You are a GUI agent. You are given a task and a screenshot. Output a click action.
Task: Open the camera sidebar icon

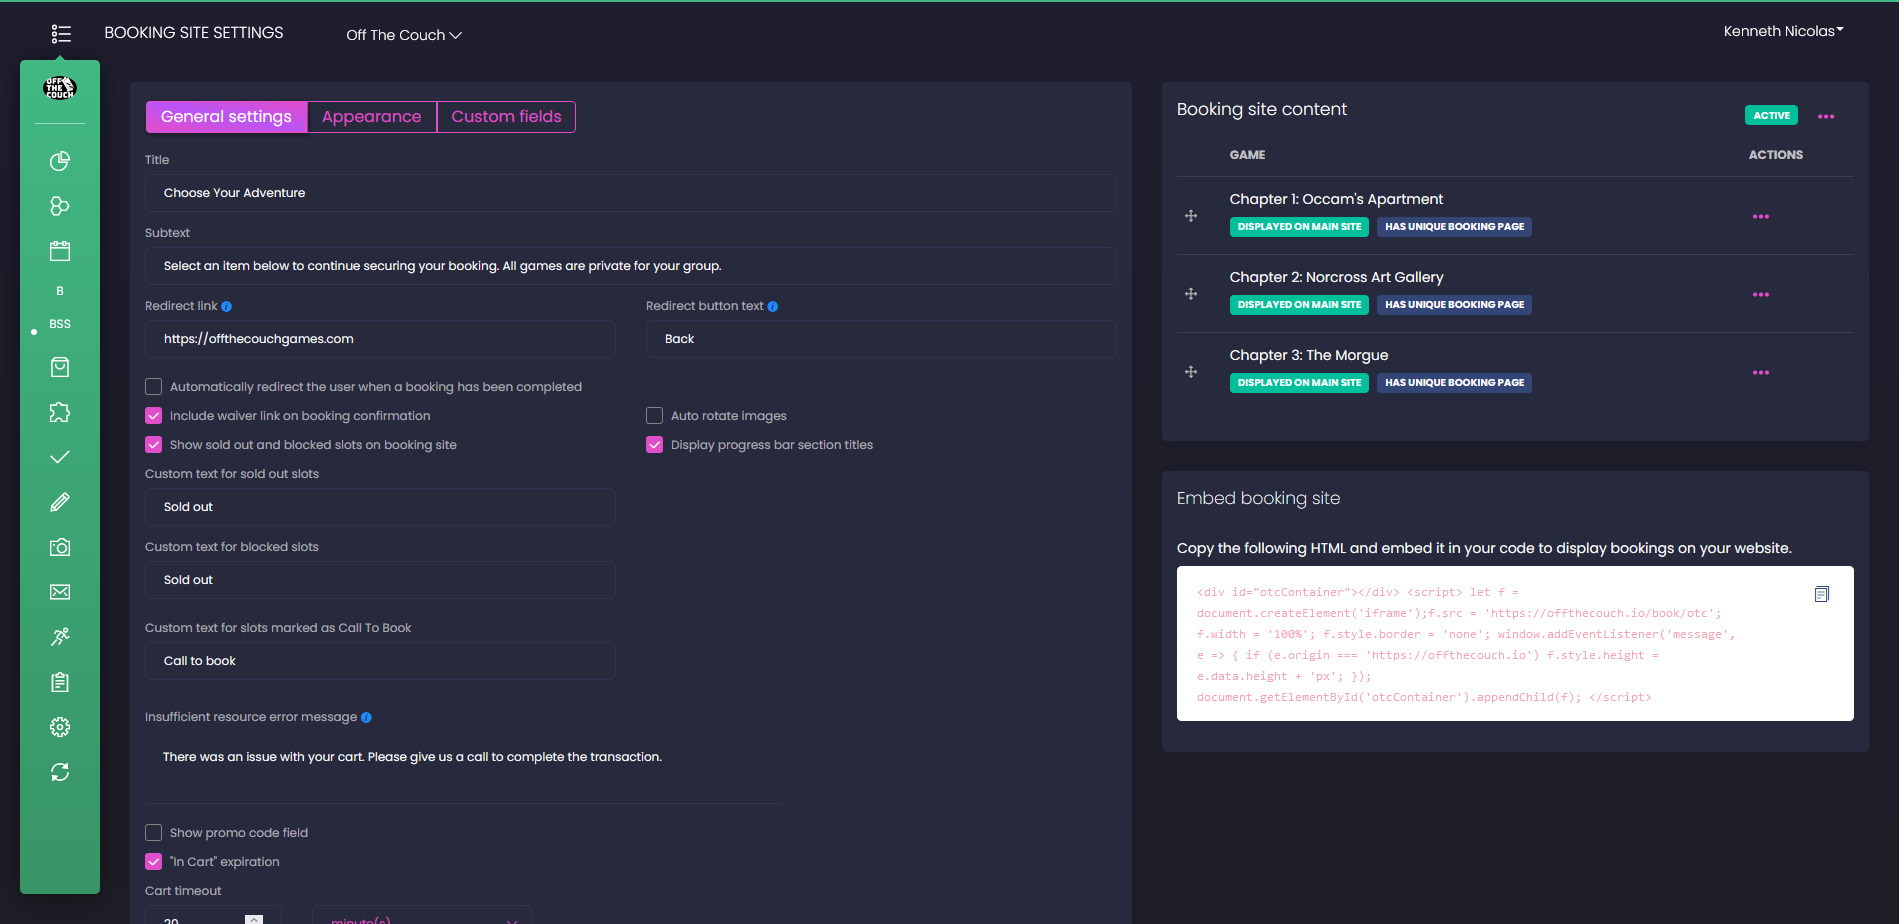pyautogui.click(x=60, y=547)
